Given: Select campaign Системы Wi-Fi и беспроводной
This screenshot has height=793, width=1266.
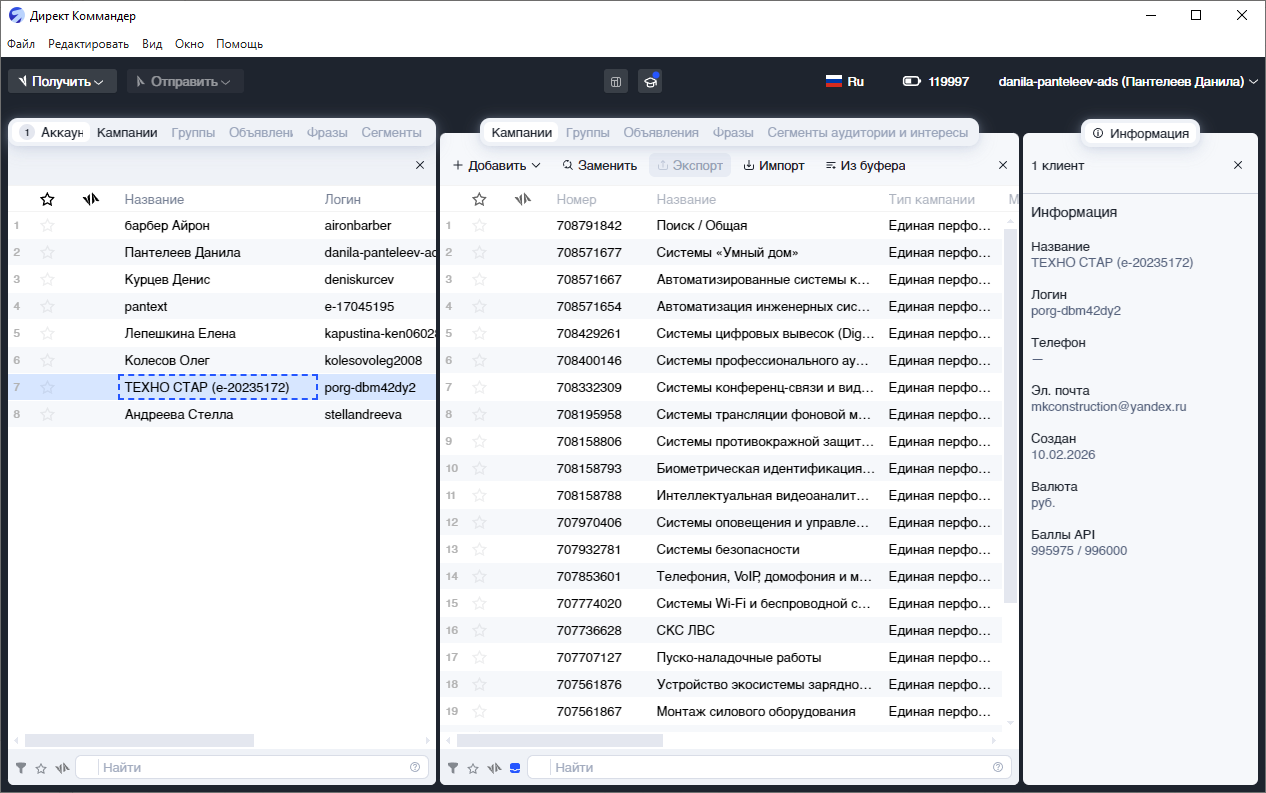Looking at the screenshot, I should (x=721, y=604).
